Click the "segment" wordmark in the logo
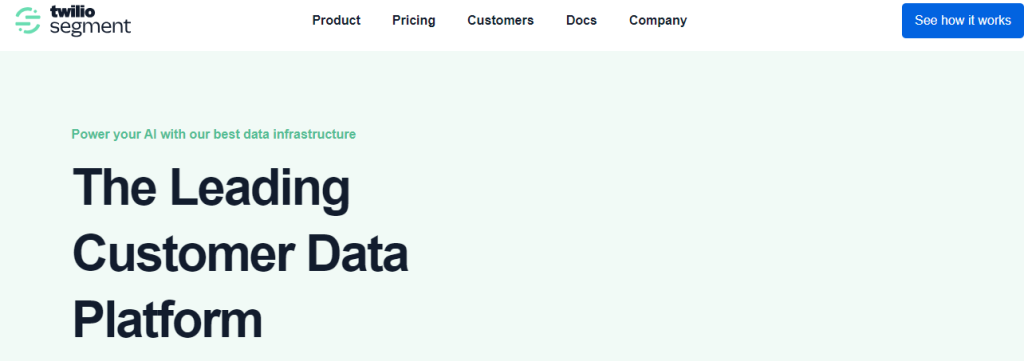This screenshot has width=1024, height=361. pyautogui.click(x=90, y=27)
